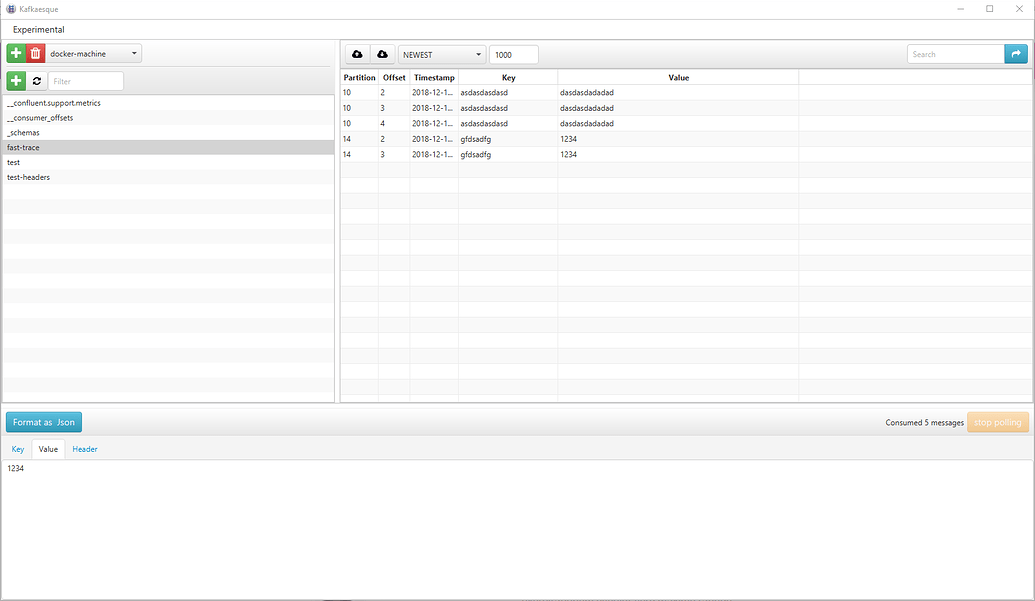
Task: Open the NEWEST offset dropdown
Action: pos(440,54)
